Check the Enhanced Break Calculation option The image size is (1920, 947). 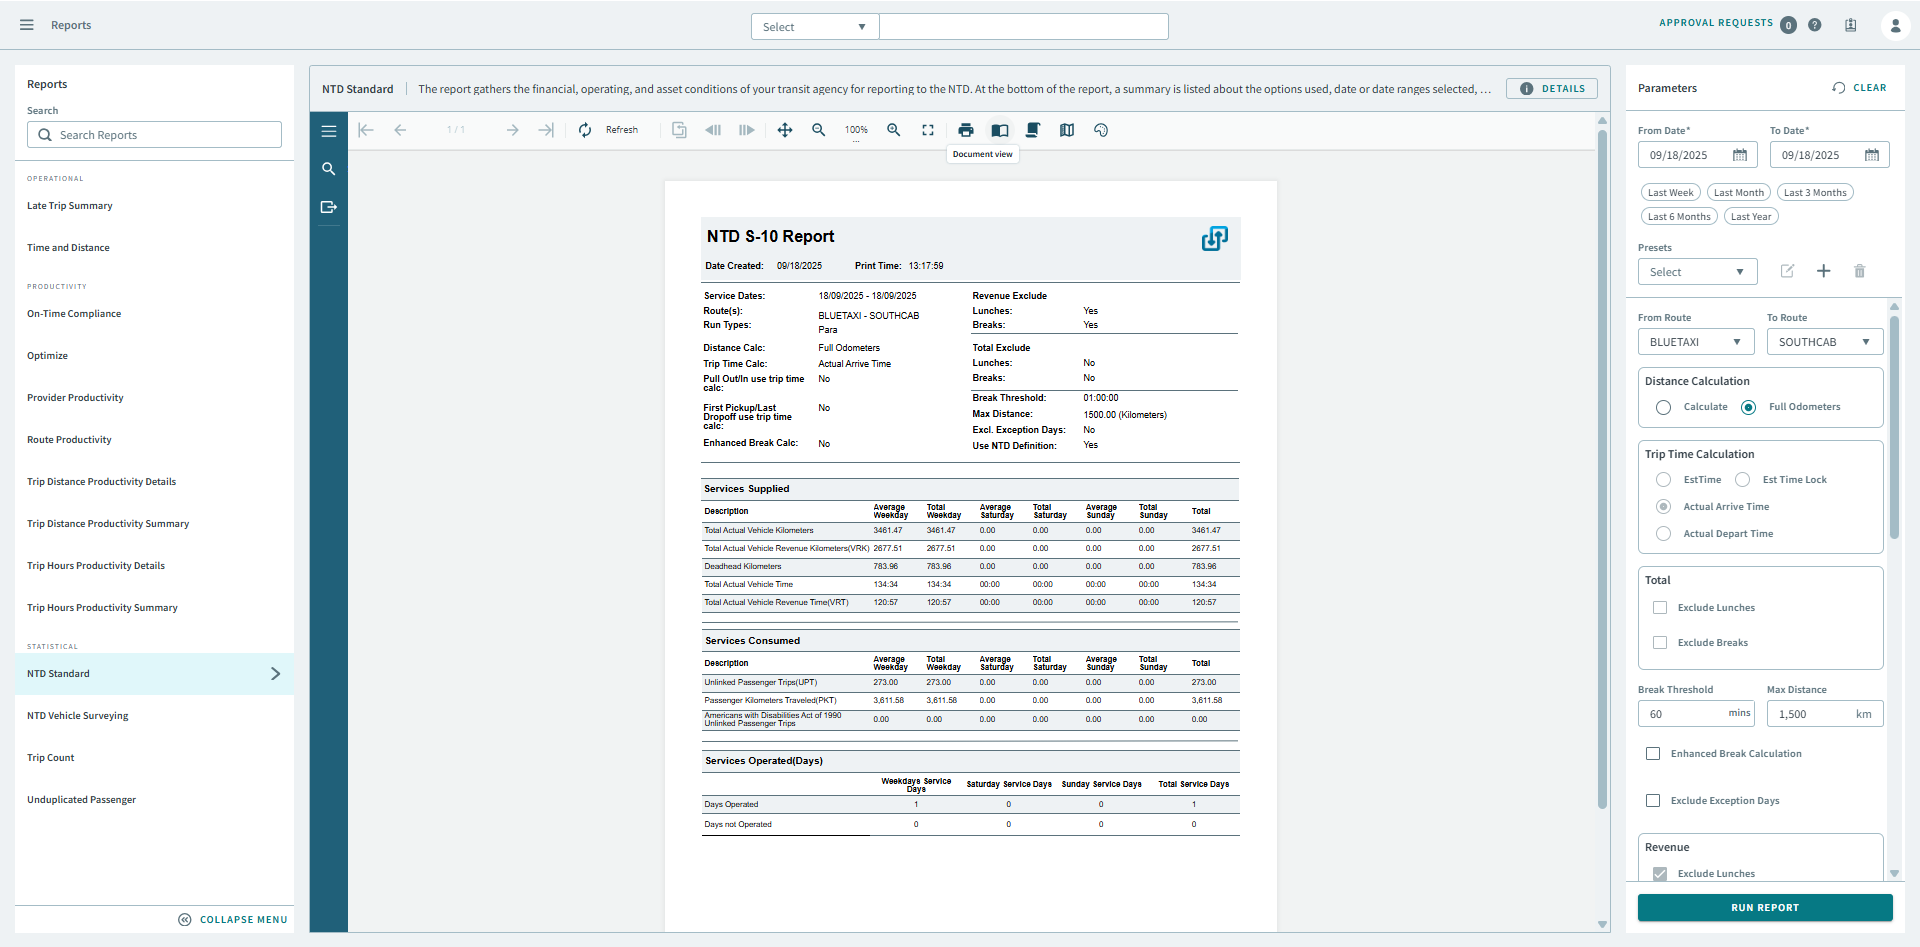coord(1654,753)
